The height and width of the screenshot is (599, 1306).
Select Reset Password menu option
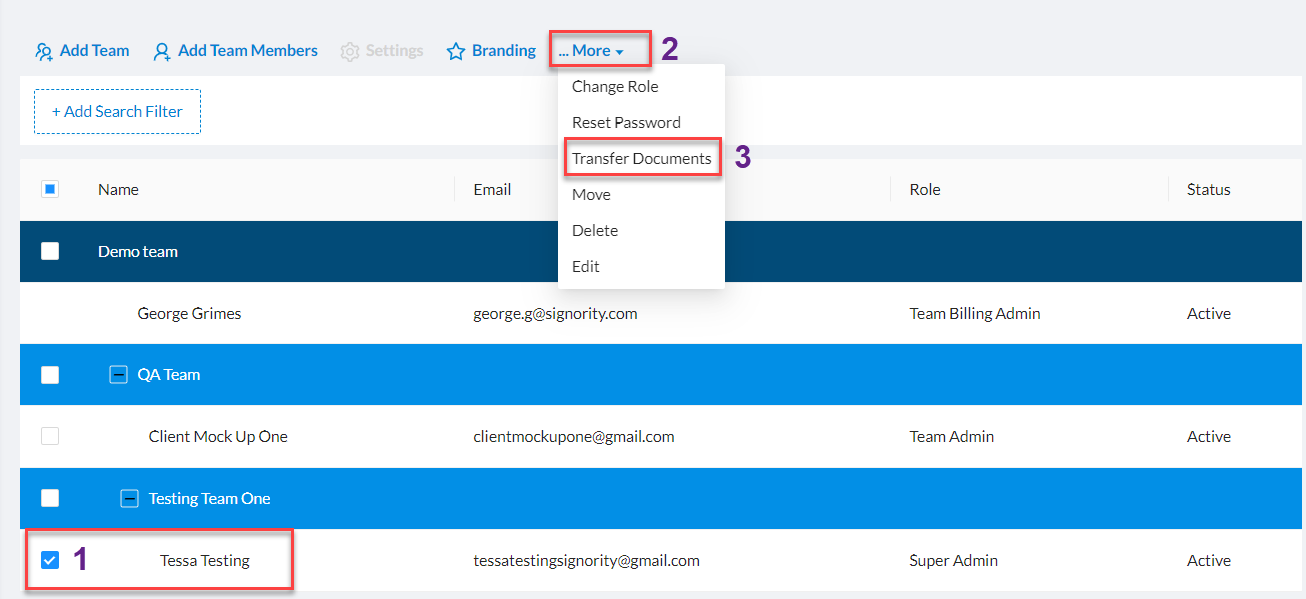click(626, 122)
